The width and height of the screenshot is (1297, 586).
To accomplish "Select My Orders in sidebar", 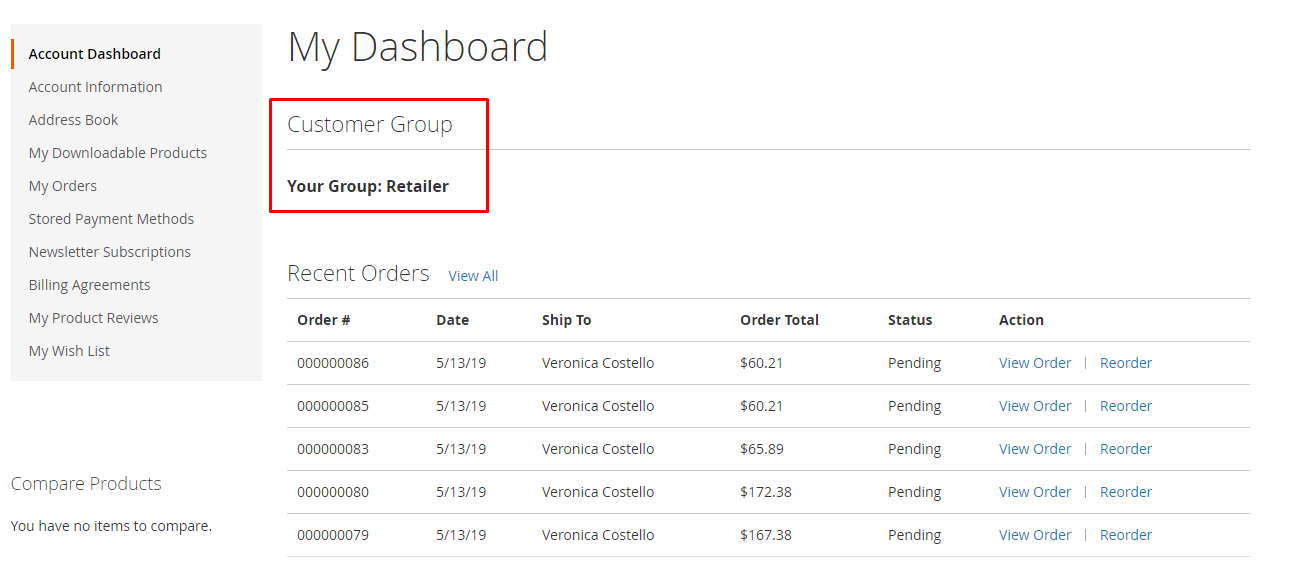I will tap(62, 186).
